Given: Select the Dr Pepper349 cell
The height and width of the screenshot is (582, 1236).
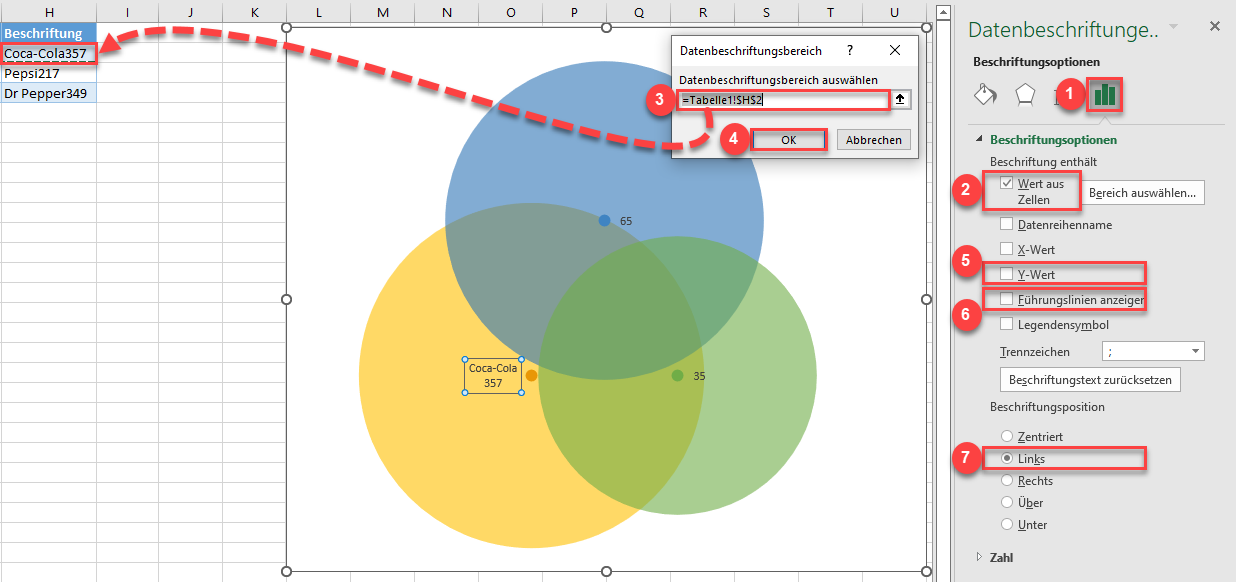Looking at the screenshot, I should (x=48, y=93).
